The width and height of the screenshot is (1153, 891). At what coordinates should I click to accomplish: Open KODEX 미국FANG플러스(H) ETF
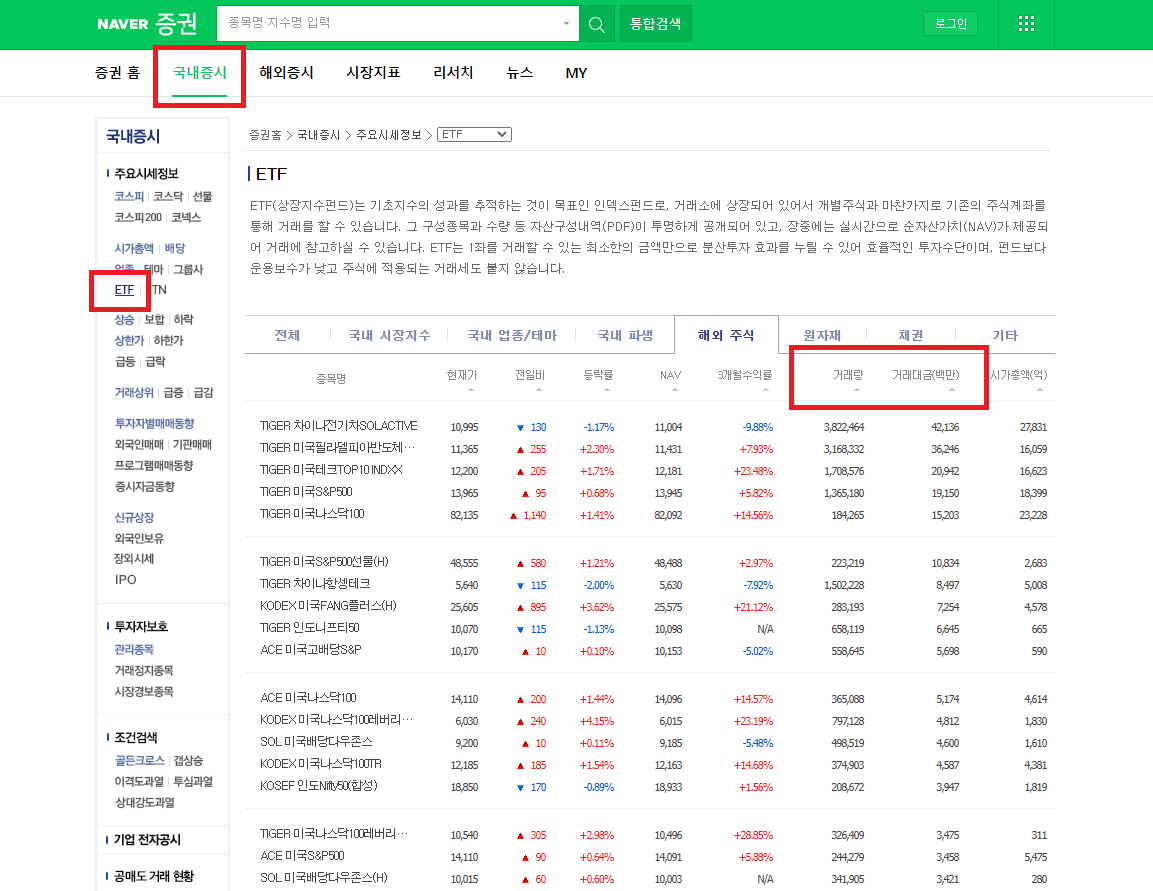point(328,606)
